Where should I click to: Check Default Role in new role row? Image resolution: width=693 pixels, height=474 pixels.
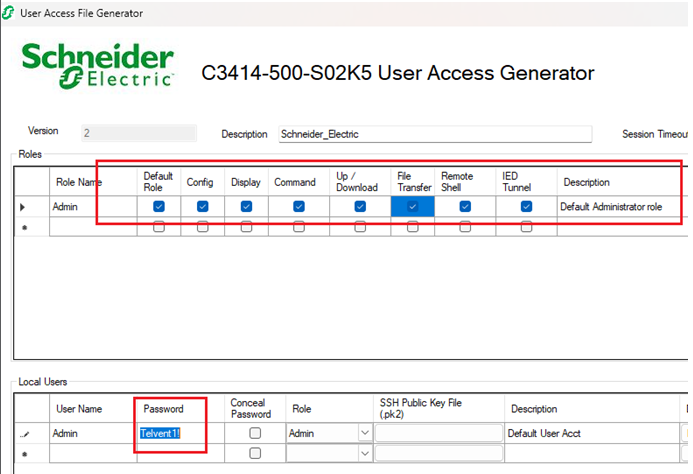coord(159,226)
